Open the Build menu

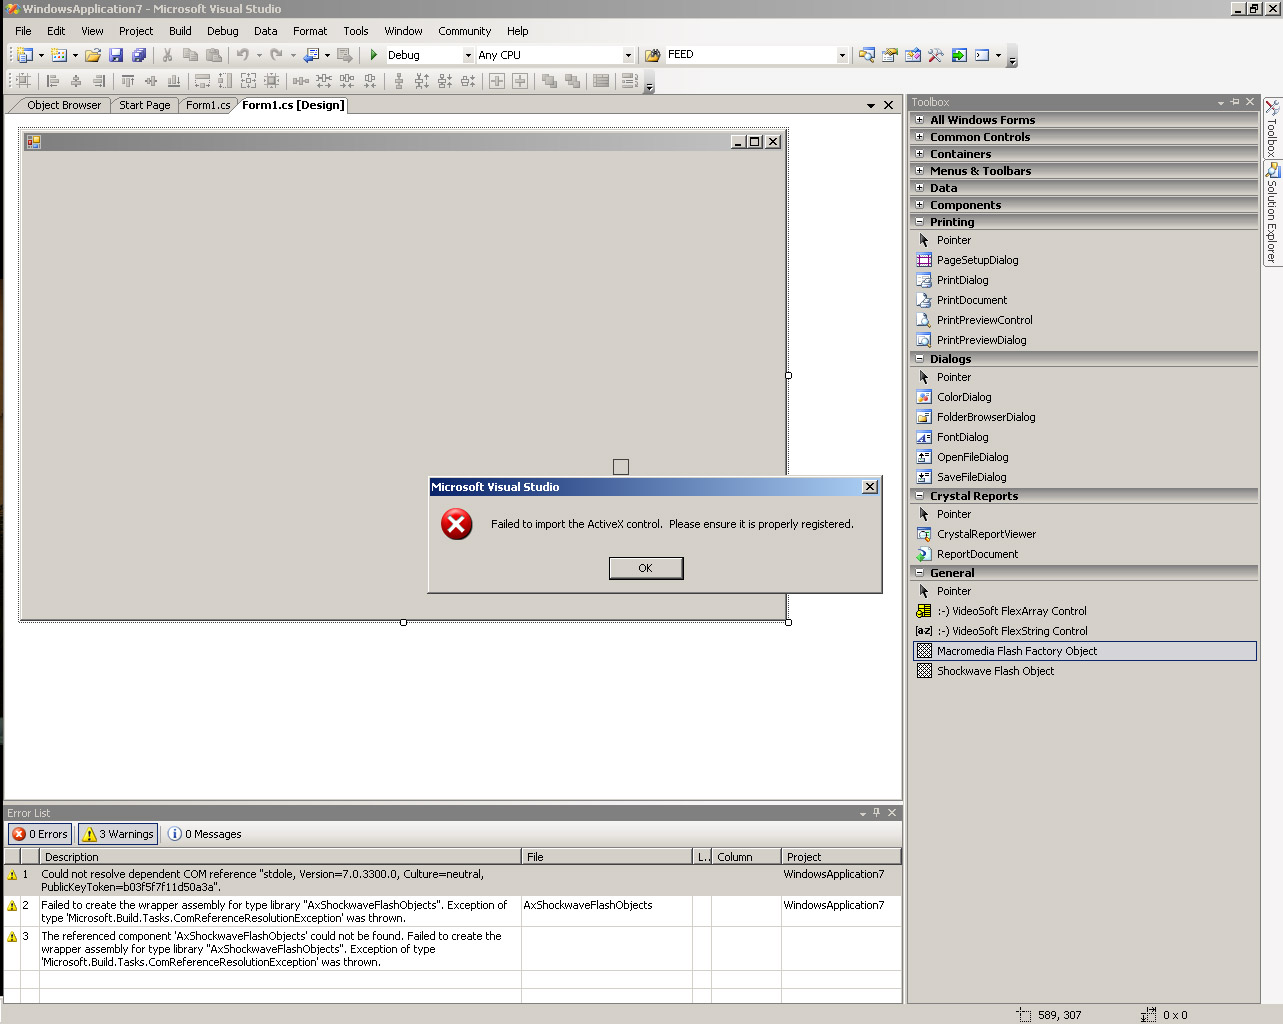coord(180,31)
